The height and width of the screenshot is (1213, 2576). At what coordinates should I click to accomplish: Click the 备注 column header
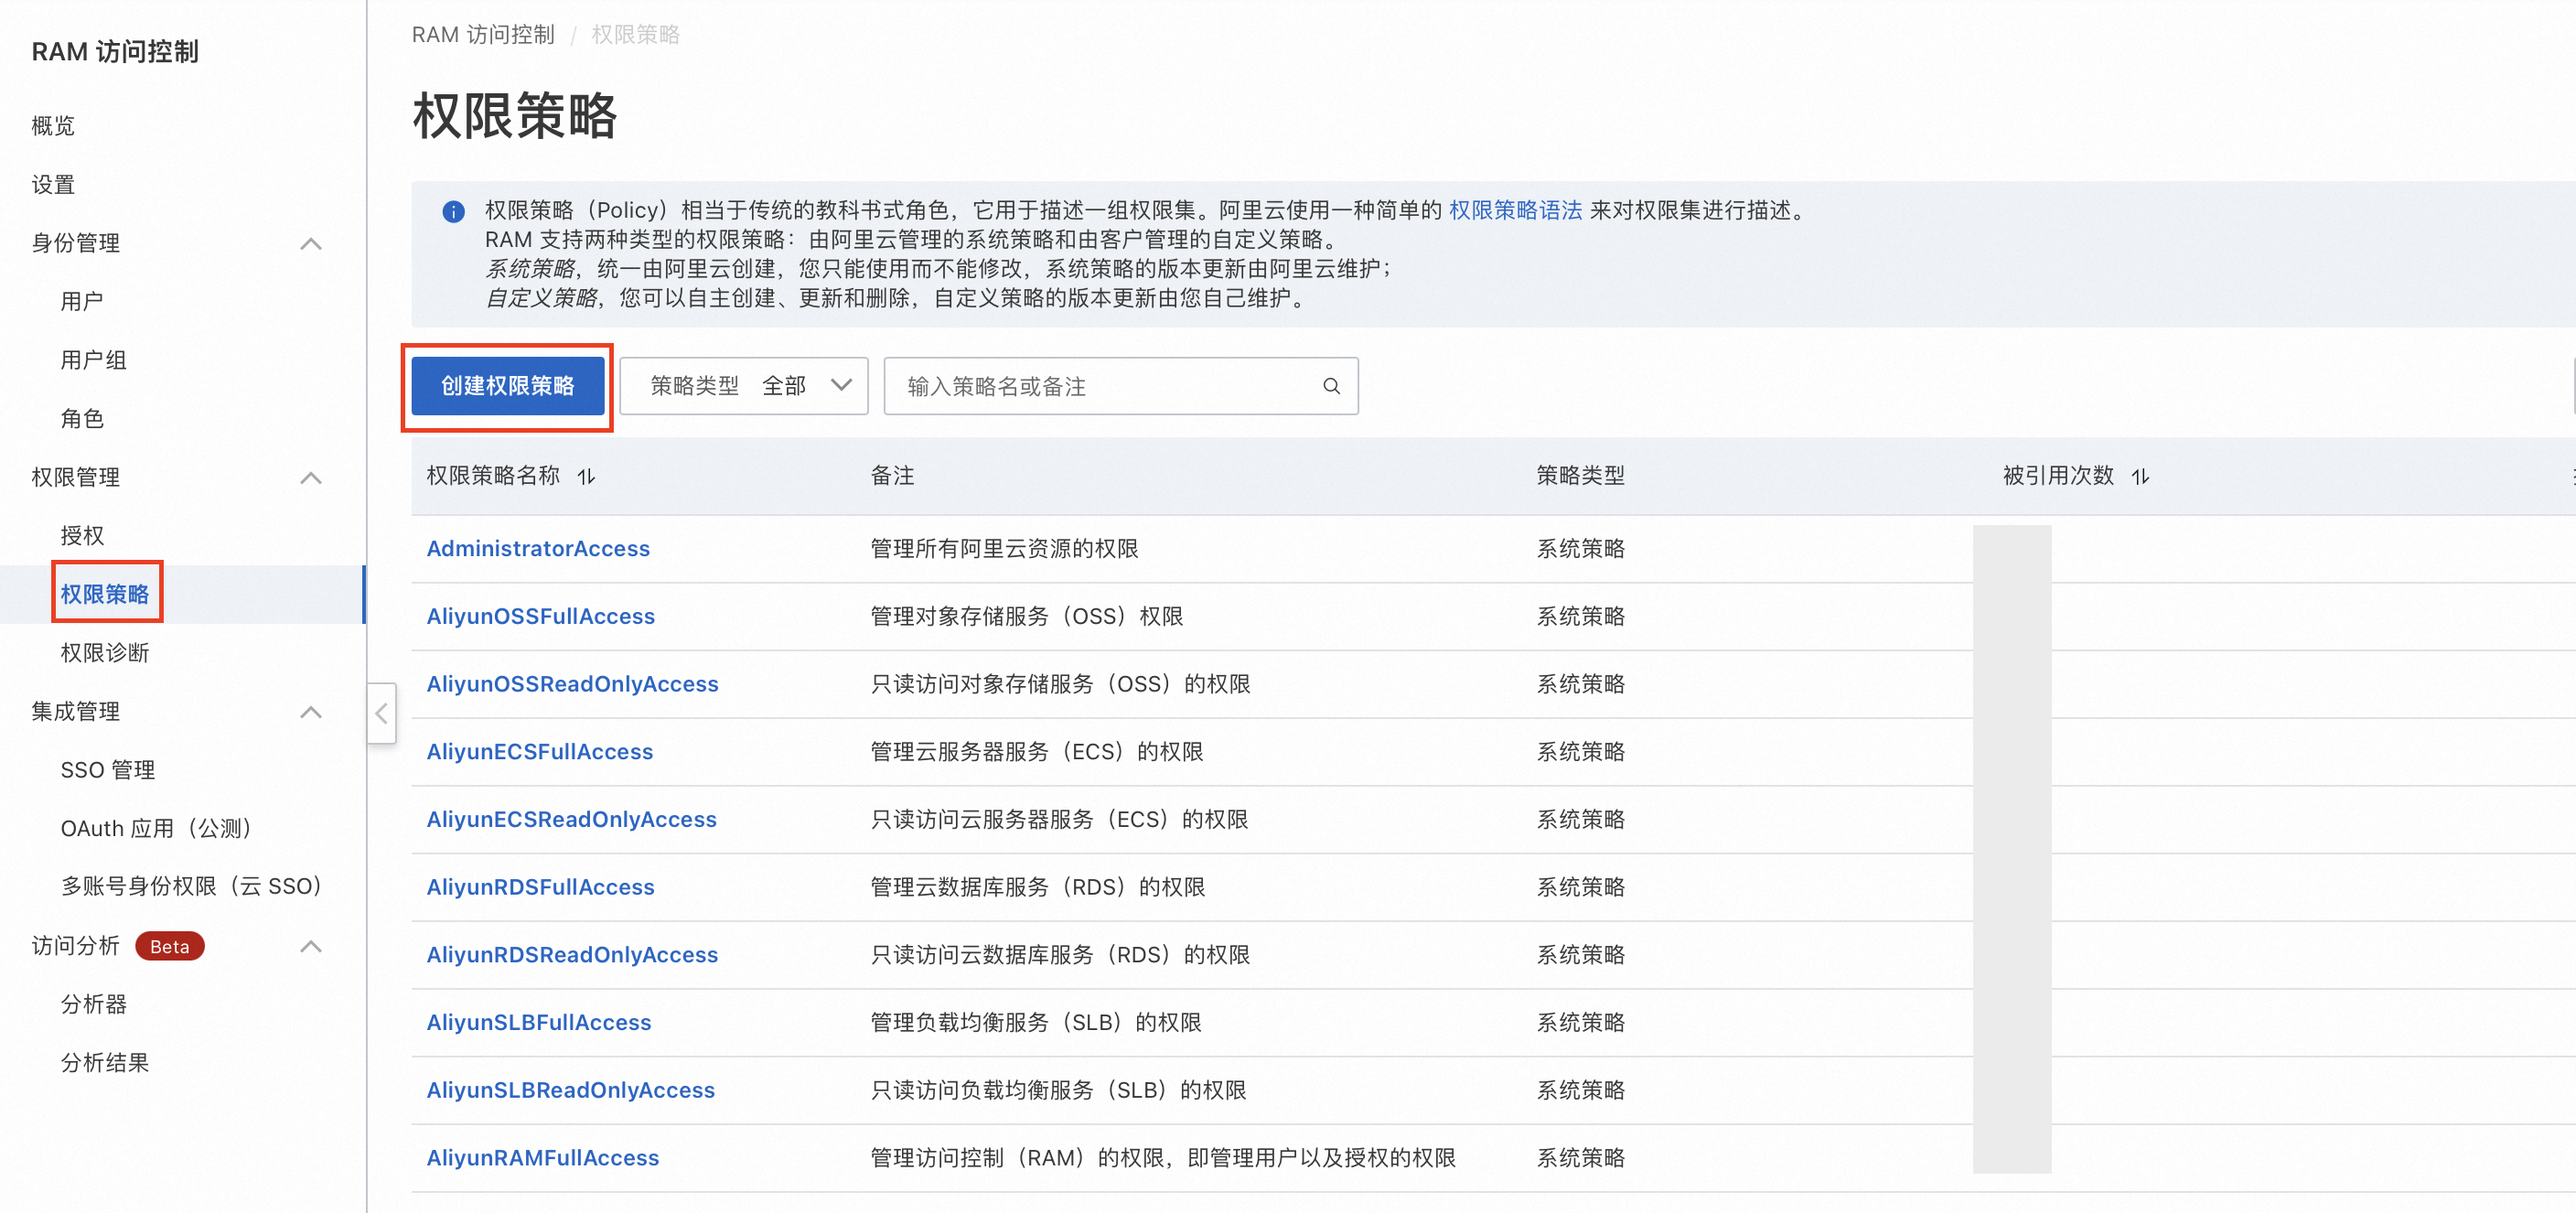click(x=892, y=476)
